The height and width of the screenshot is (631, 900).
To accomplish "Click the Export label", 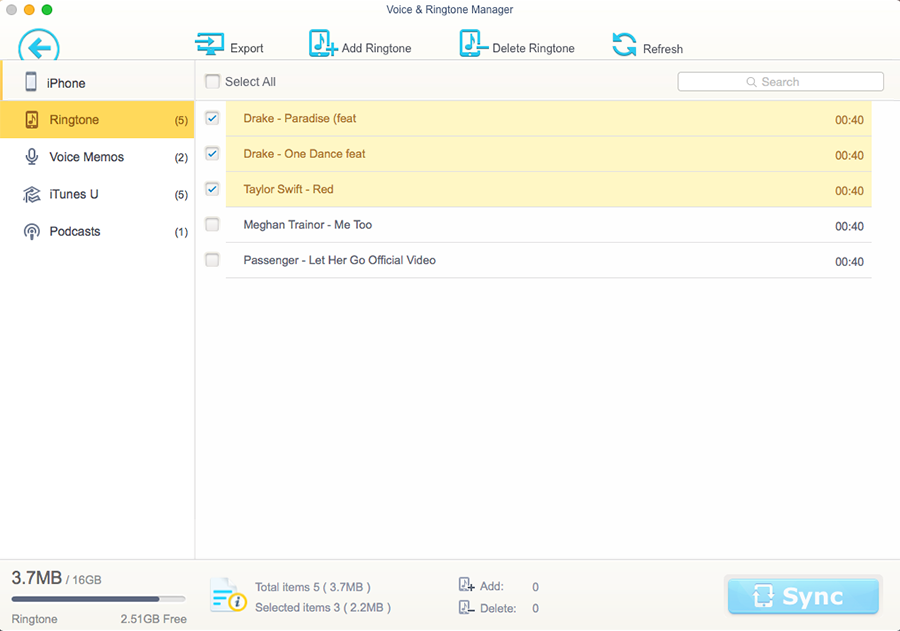I will (x=247, y=48).
